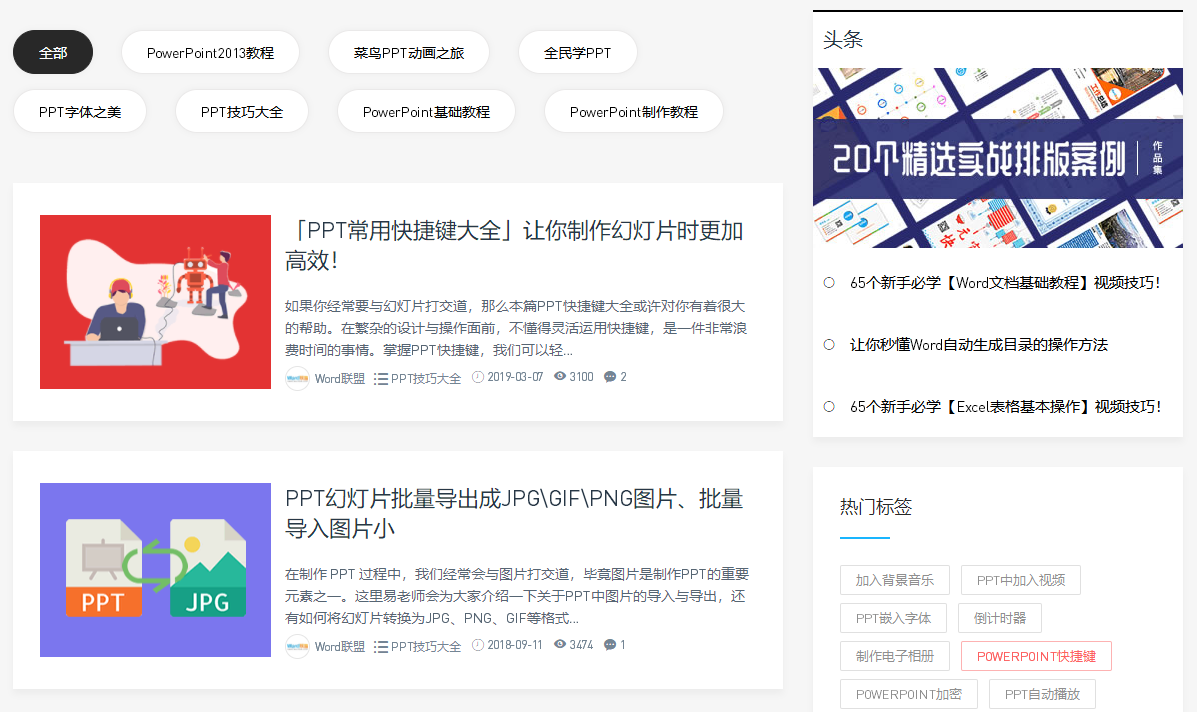Viewport: 1197px width, 712px height.
Task: Click the comment bubble icon on first article
Action: pyautogui.click(x=610, y=377)
